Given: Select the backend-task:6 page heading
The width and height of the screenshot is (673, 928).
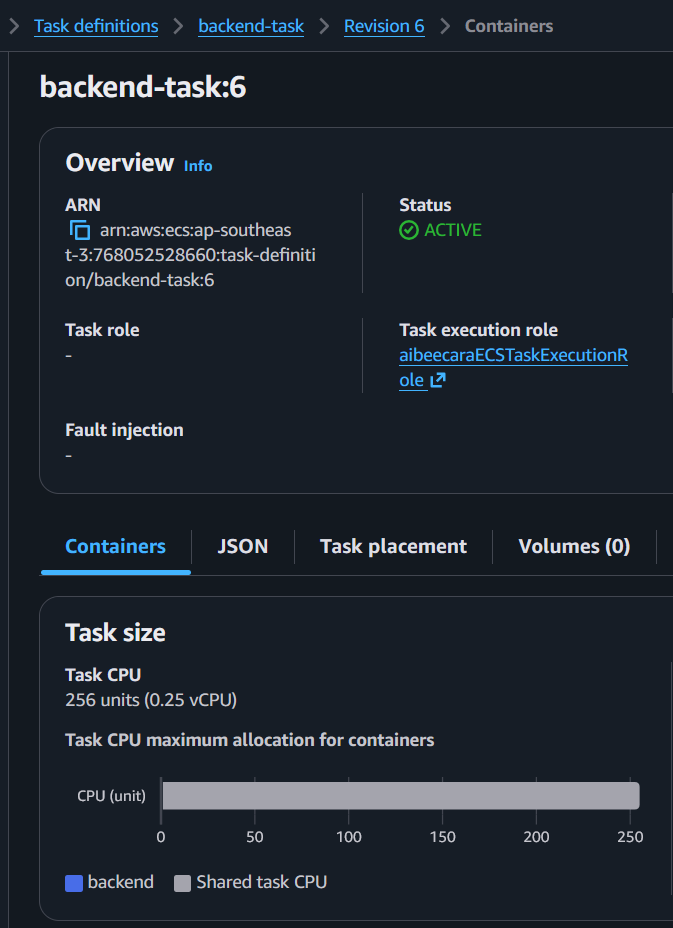Looking at the screenshot, I should [x=143, y=88].
